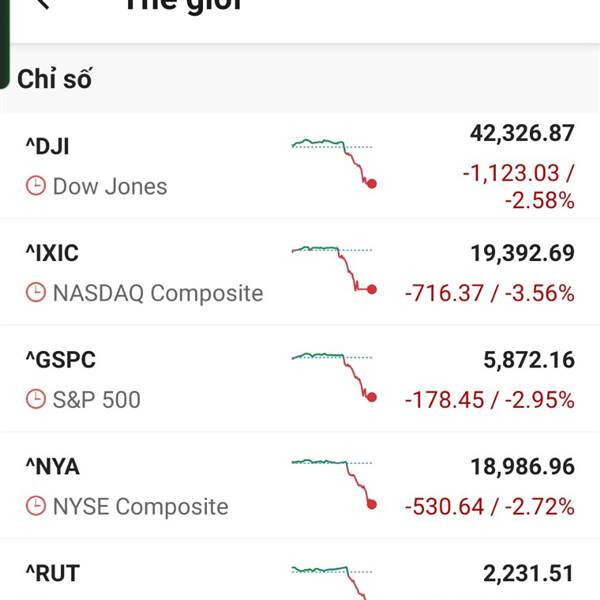
Task: Select the ^IXIC ticker symbol
Action: (x=51, y=254)
